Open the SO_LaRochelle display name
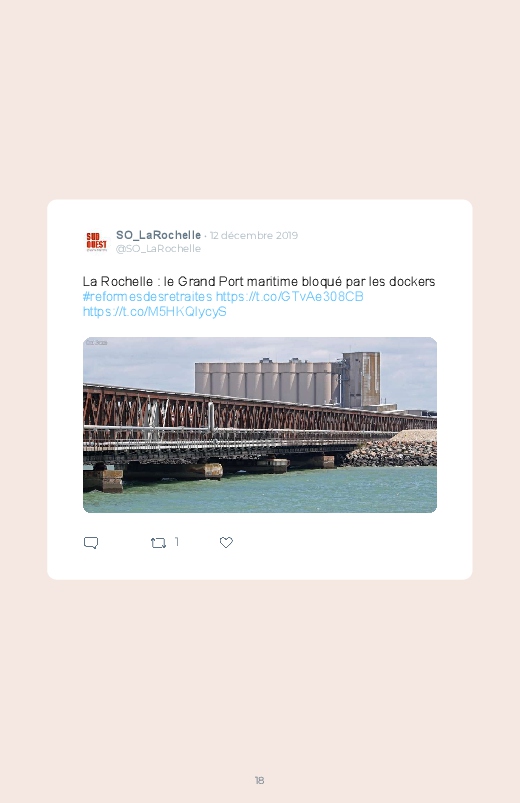This screenshot has width=520, height=803. 158,235
